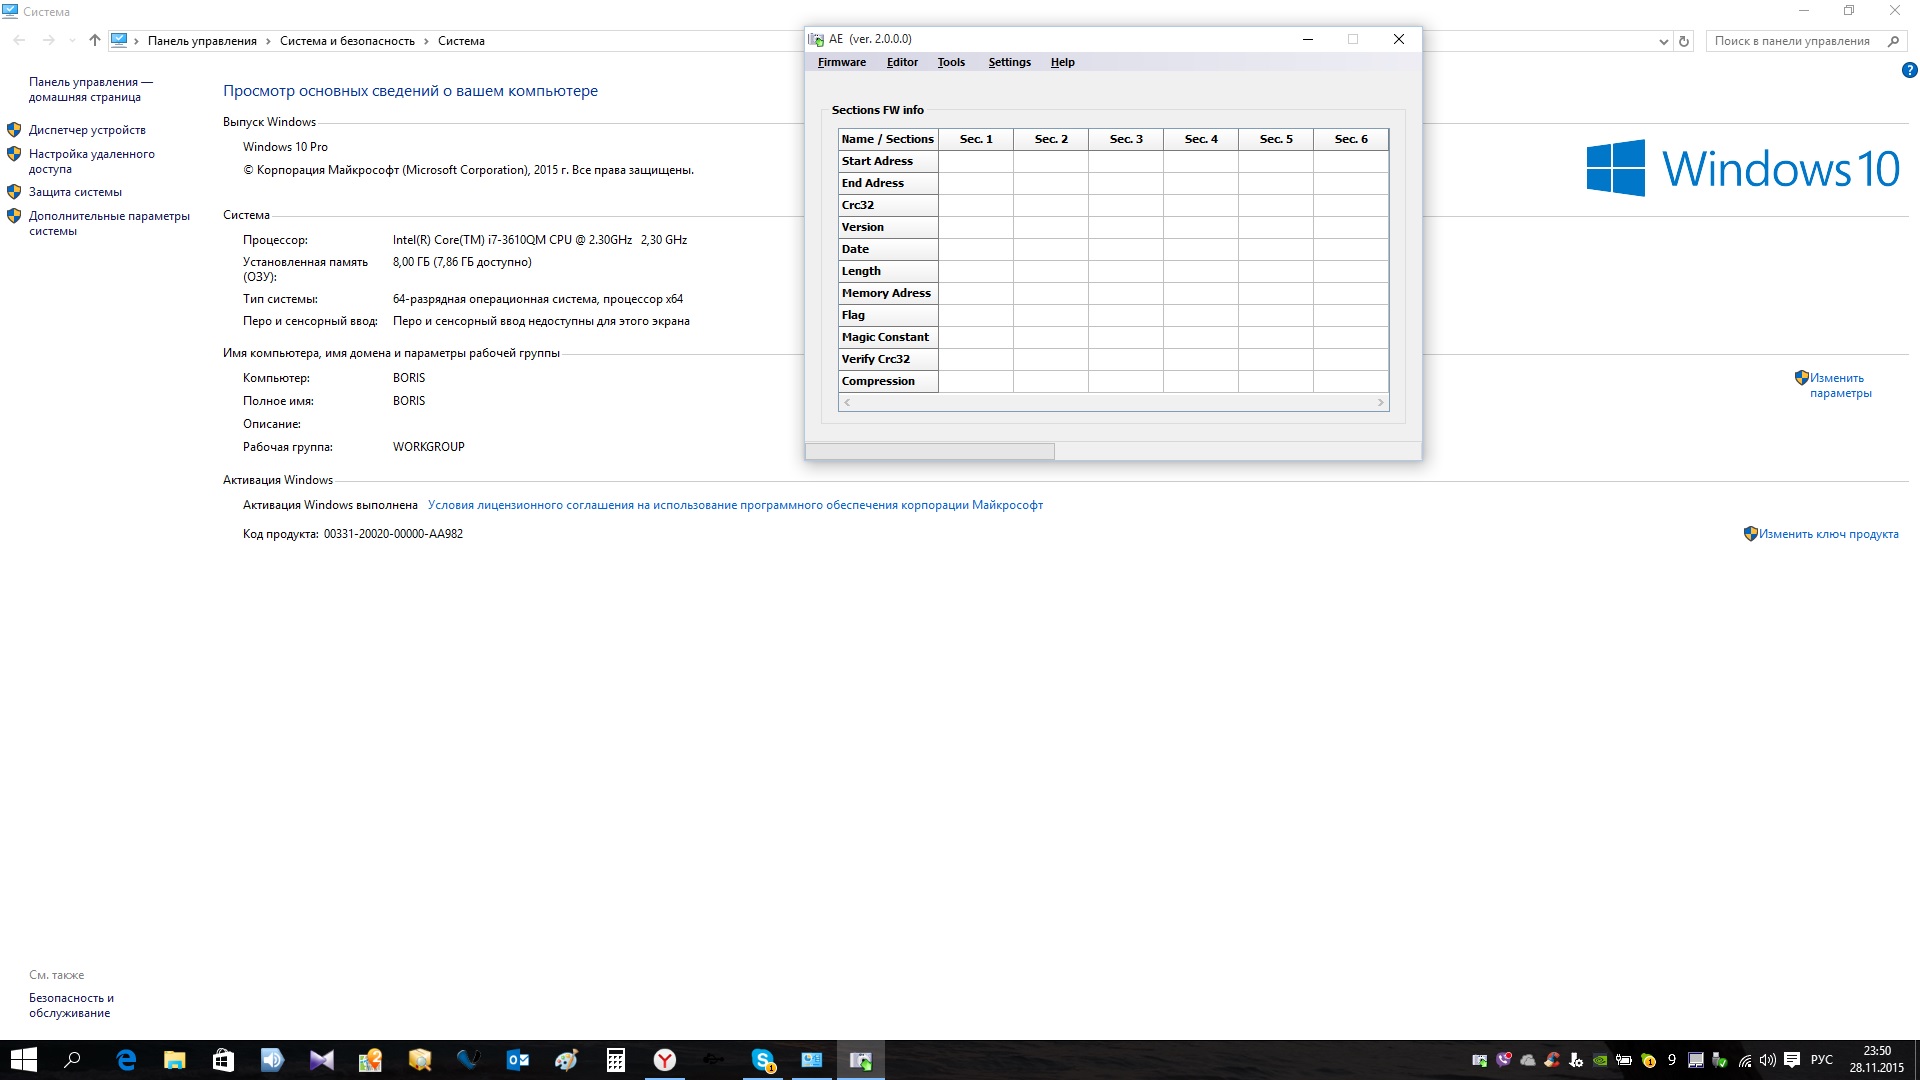Viewport: 1920px width, 1080px height.
Task: Open Calculator from the taskbar
Action: coord(616,1060)
